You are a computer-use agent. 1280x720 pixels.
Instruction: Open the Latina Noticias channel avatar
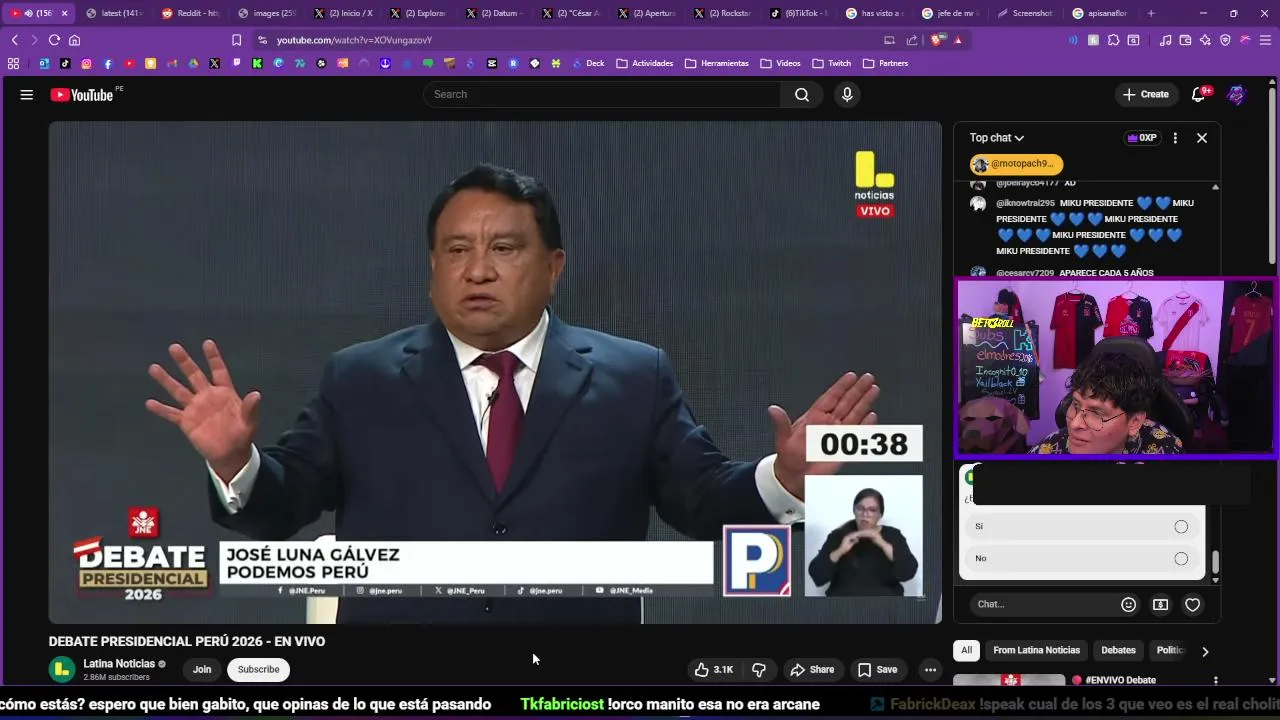(62, 669)
